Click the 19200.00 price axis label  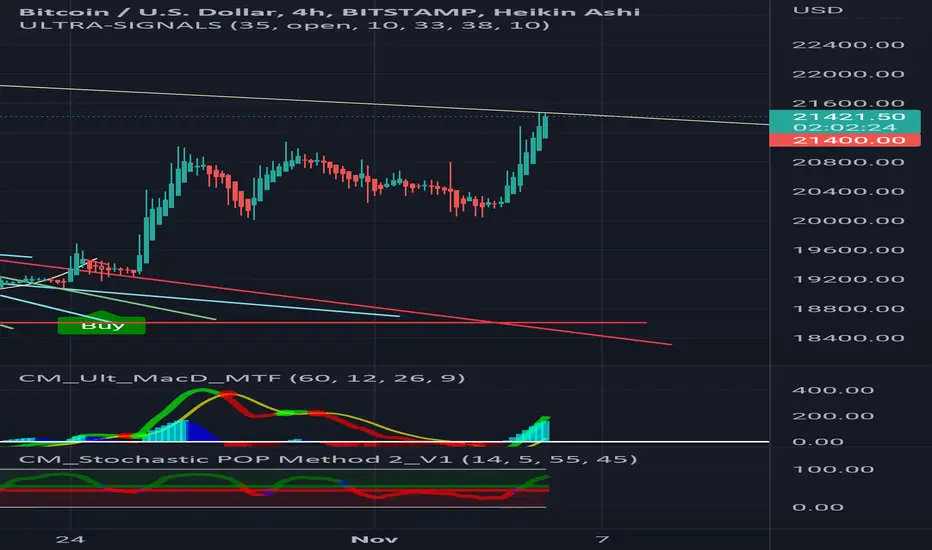(849, 279)
